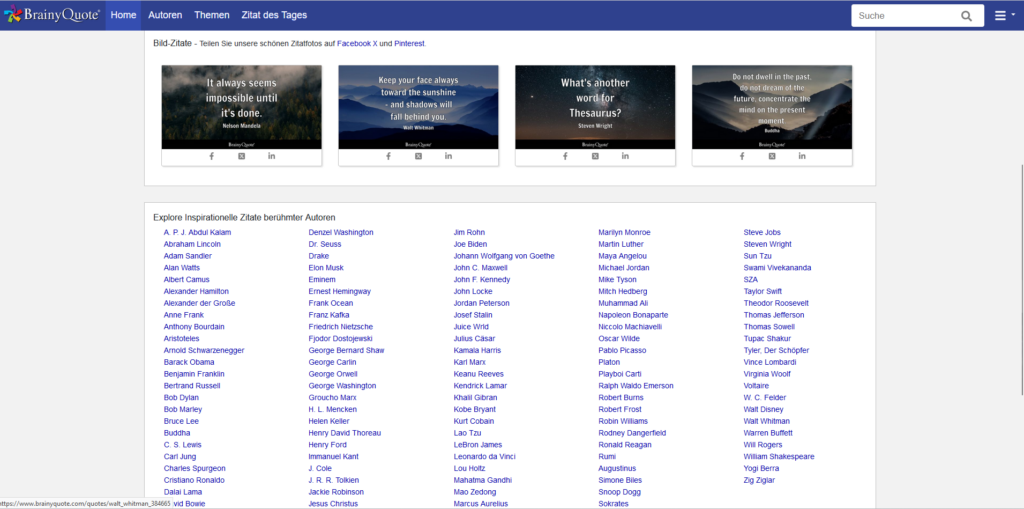1024x509 pixels.
Task: Open the Oscar Wilde author link
Action: coord(618,339)
